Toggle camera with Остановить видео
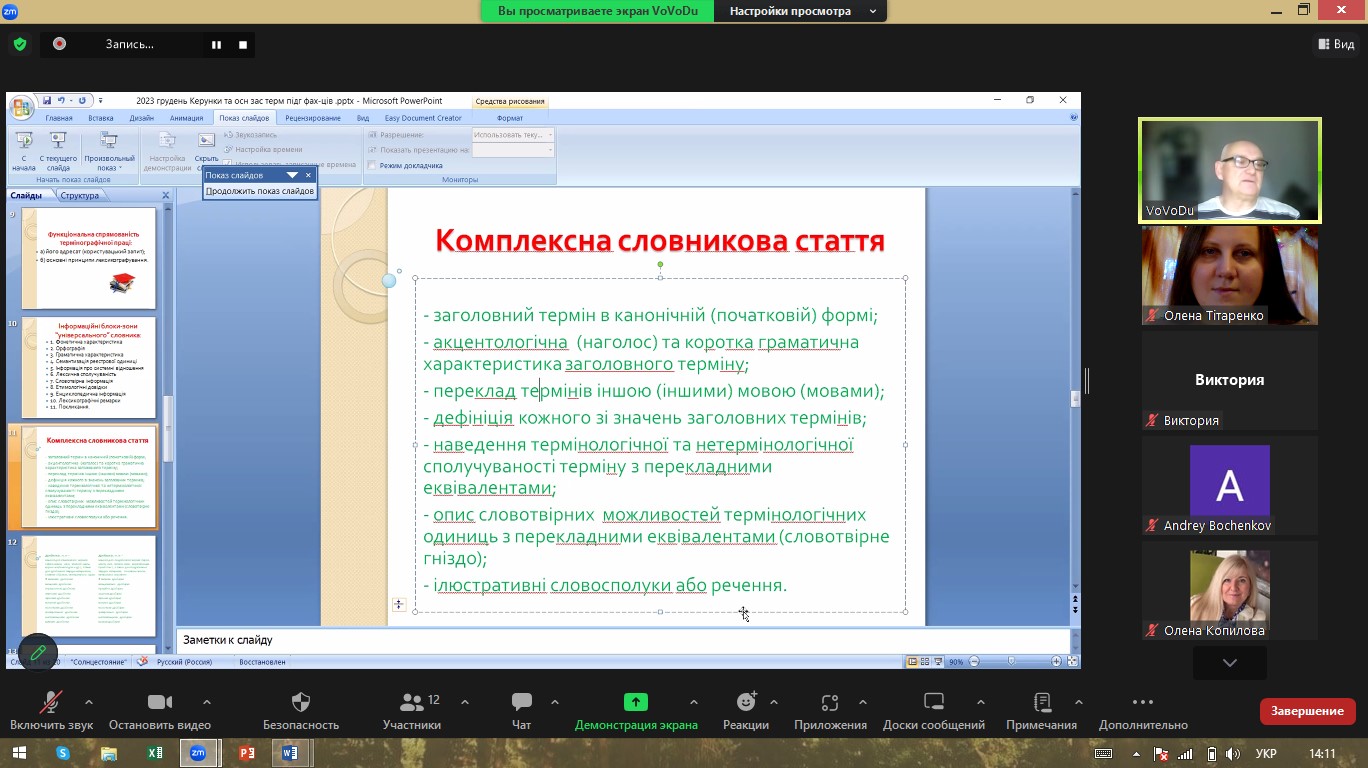The image size is (1368, 768). click(160, 702)
